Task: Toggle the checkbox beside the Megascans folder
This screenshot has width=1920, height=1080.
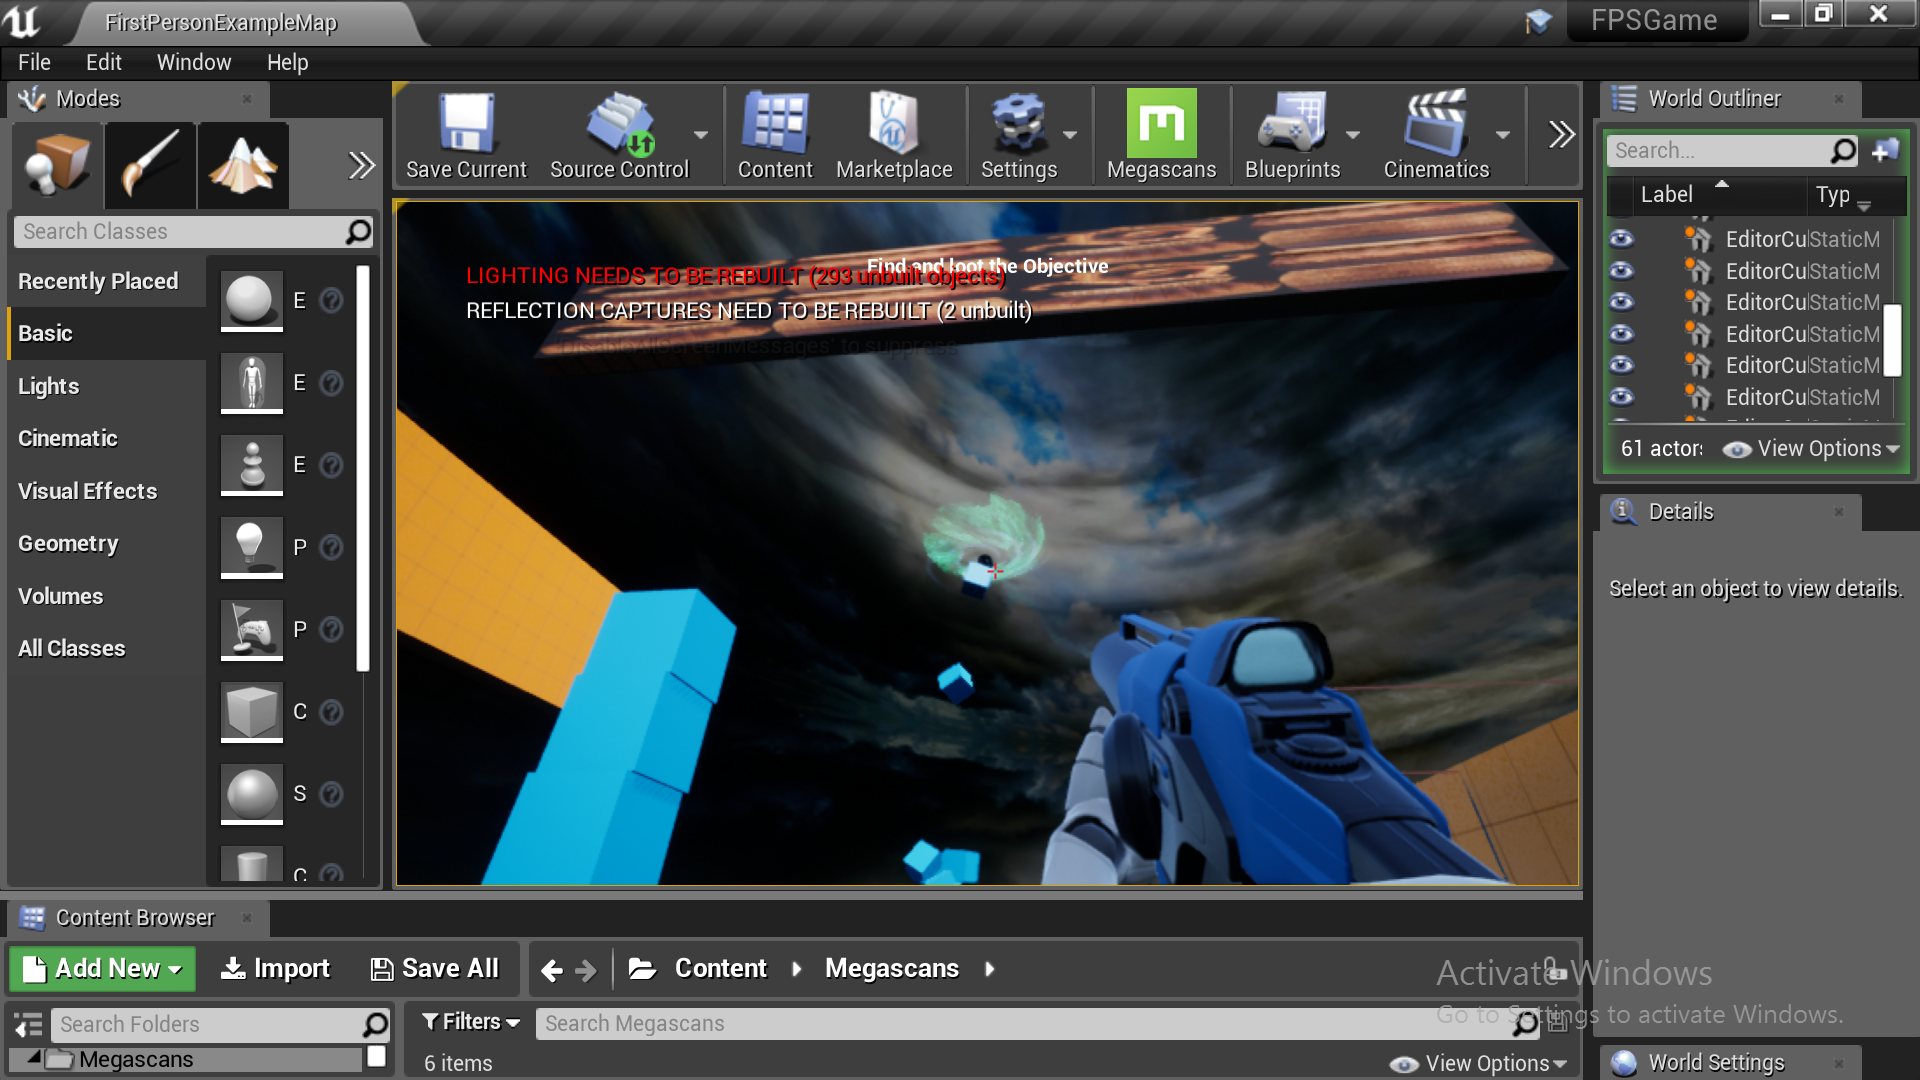Action: (x=377, y=1057)
